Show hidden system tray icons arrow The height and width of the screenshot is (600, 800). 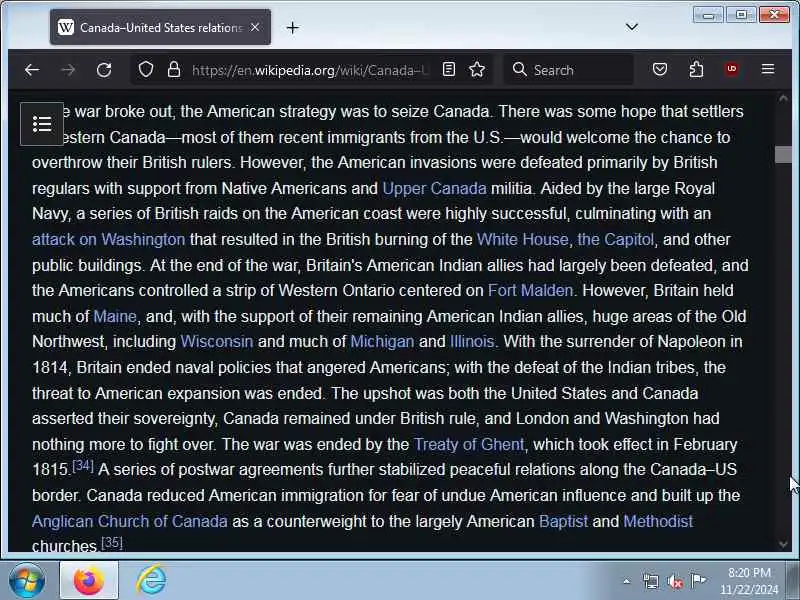tap(627, 581)
